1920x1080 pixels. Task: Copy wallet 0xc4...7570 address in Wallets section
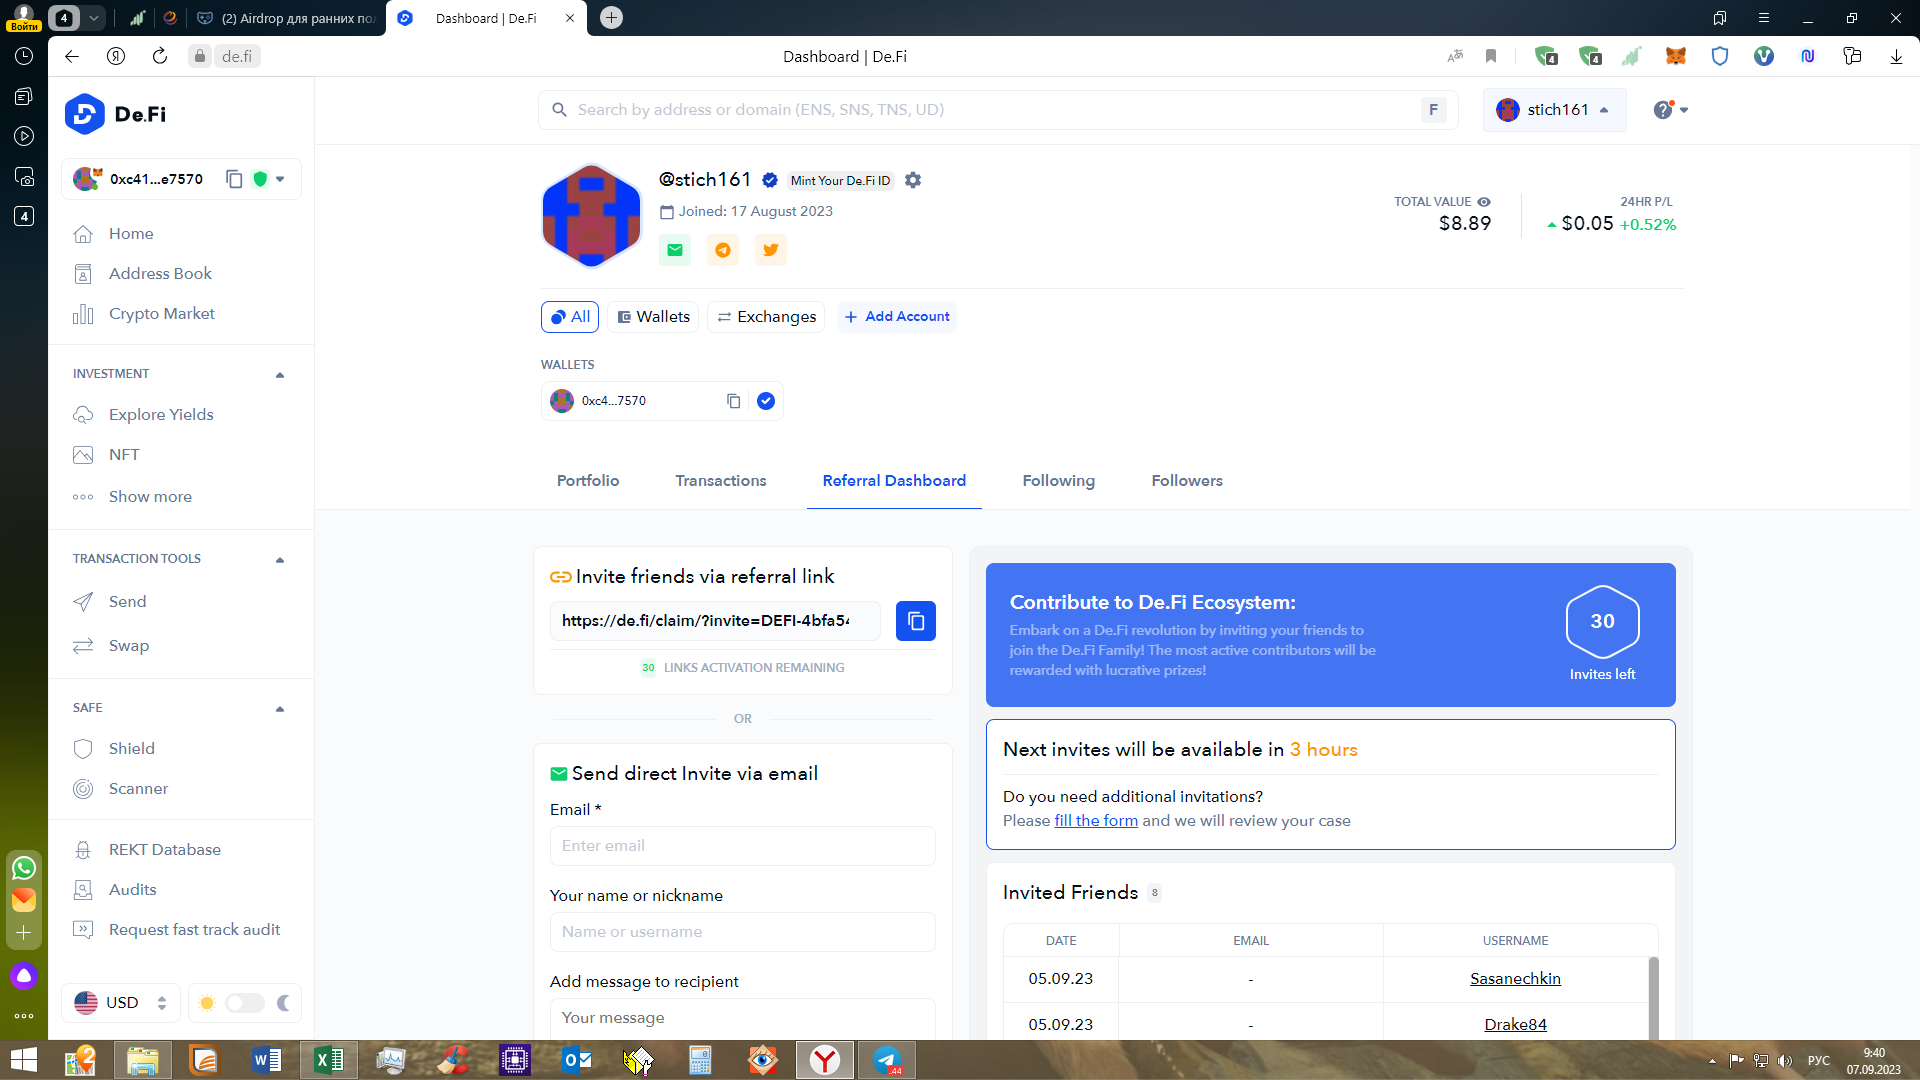(733, 401)
